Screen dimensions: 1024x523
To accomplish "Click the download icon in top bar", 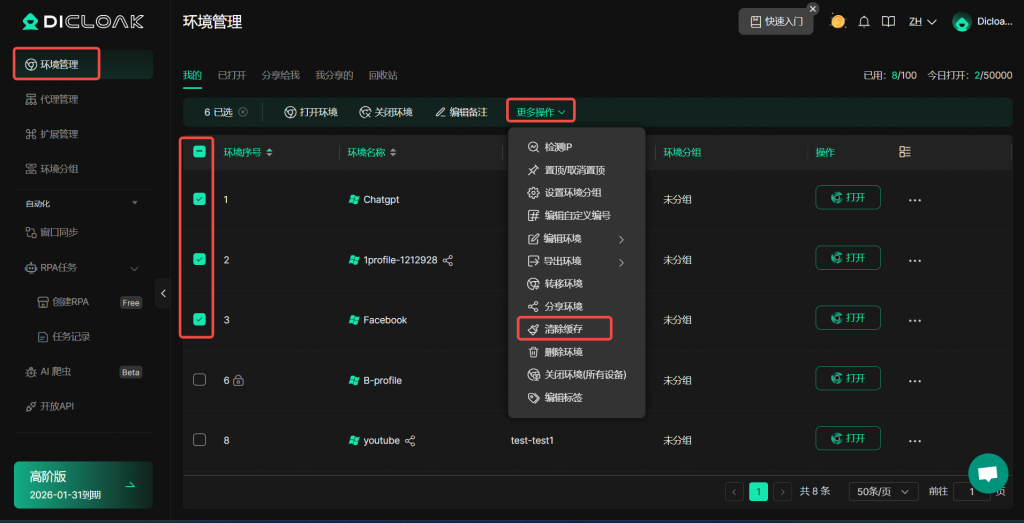I will (x=886, y=21).
